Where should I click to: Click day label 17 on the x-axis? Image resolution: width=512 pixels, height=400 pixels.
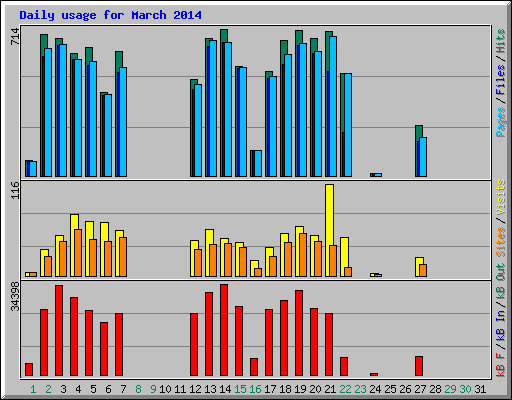point(270,389)
